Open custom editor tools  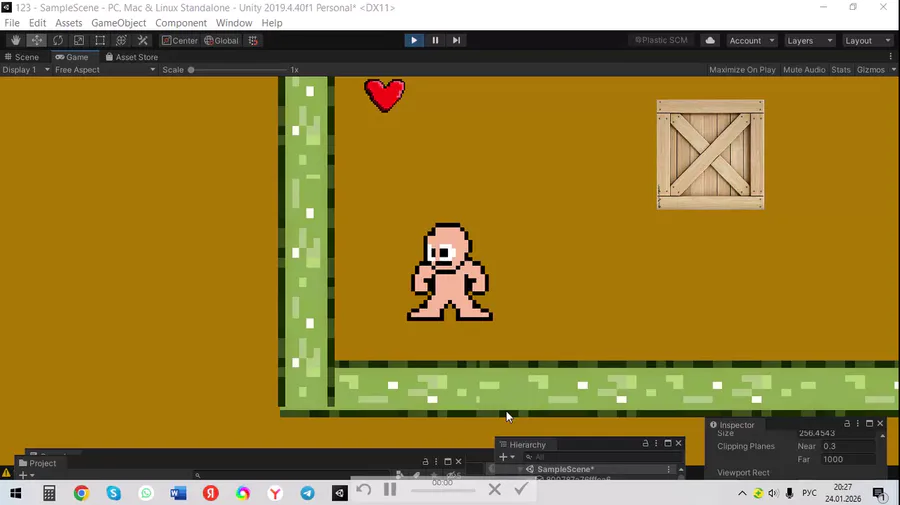coord(142,40)
